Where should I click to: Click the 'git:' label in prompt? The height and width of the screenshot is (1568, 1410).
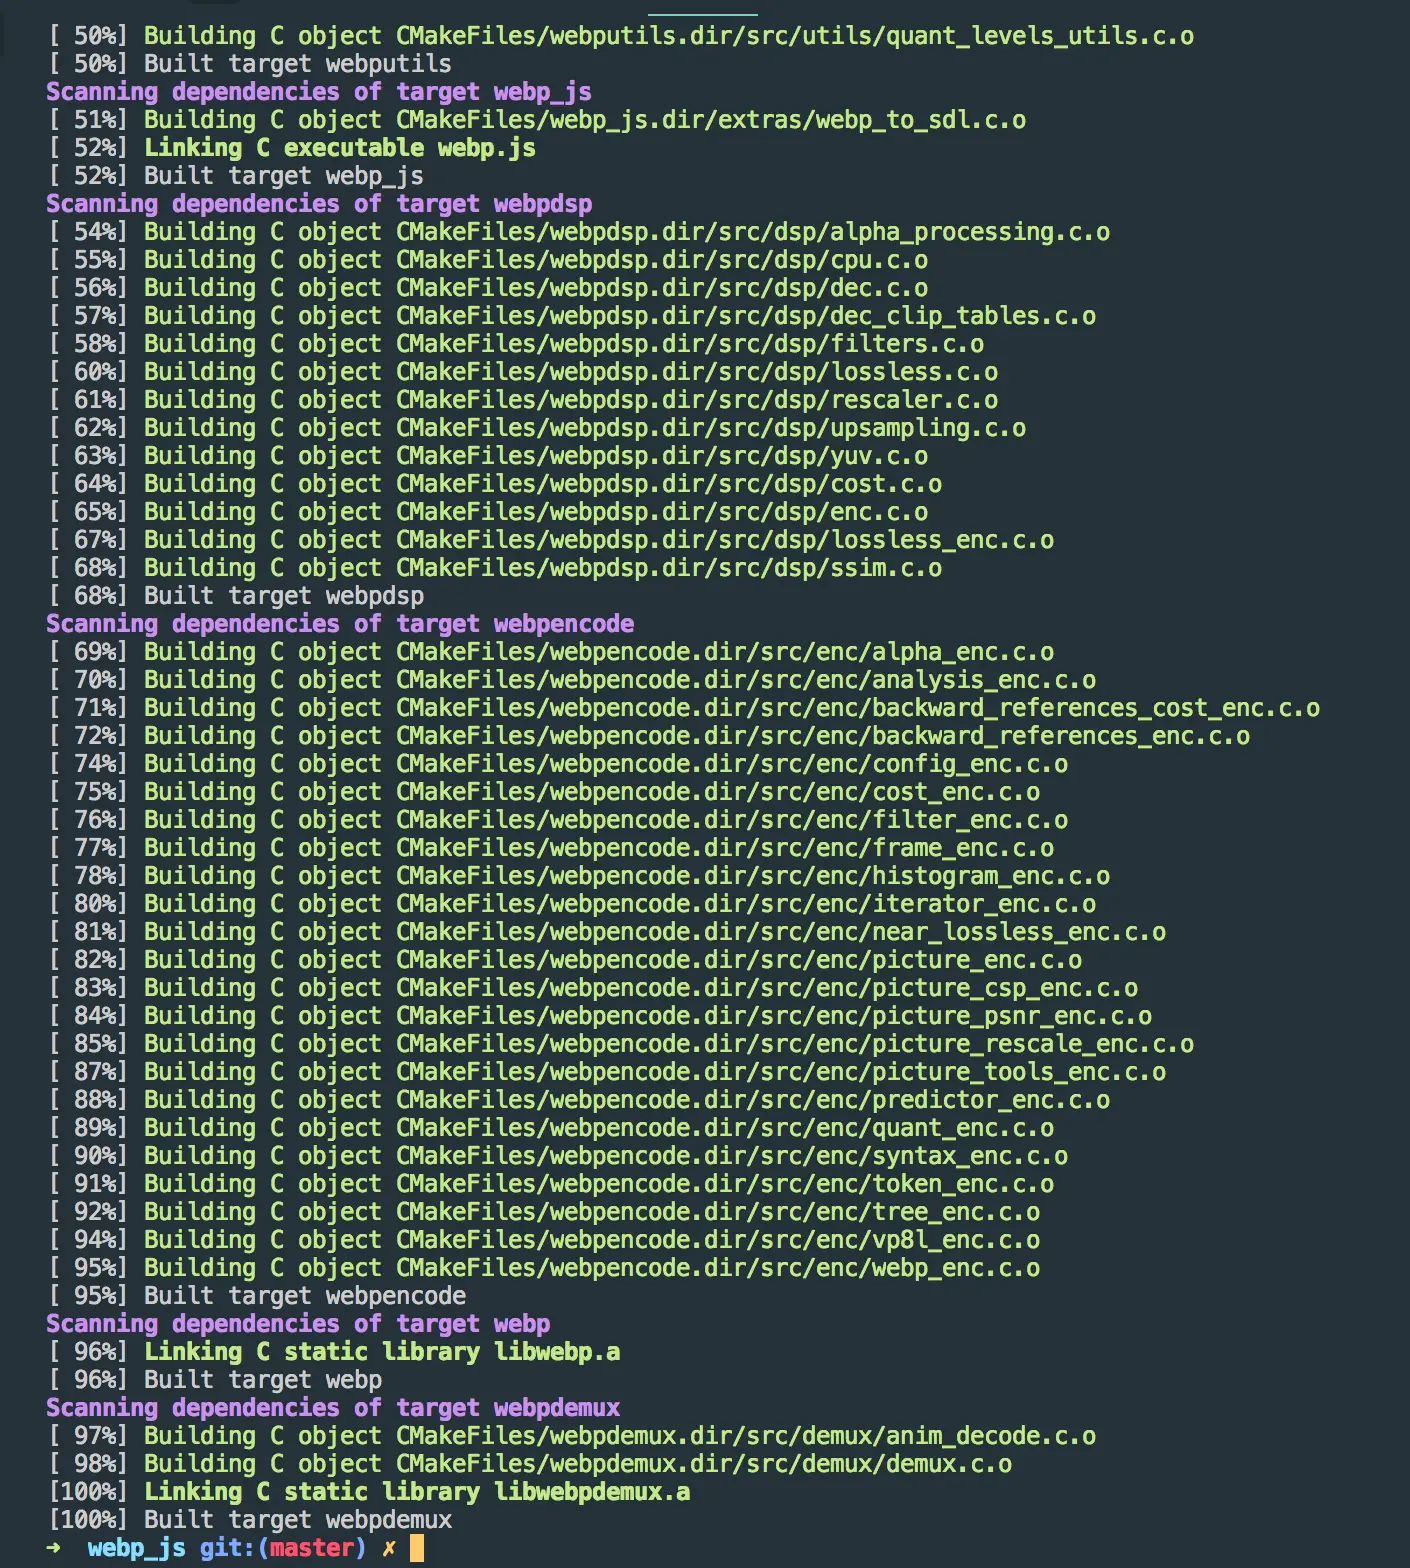pos(228,1548)
